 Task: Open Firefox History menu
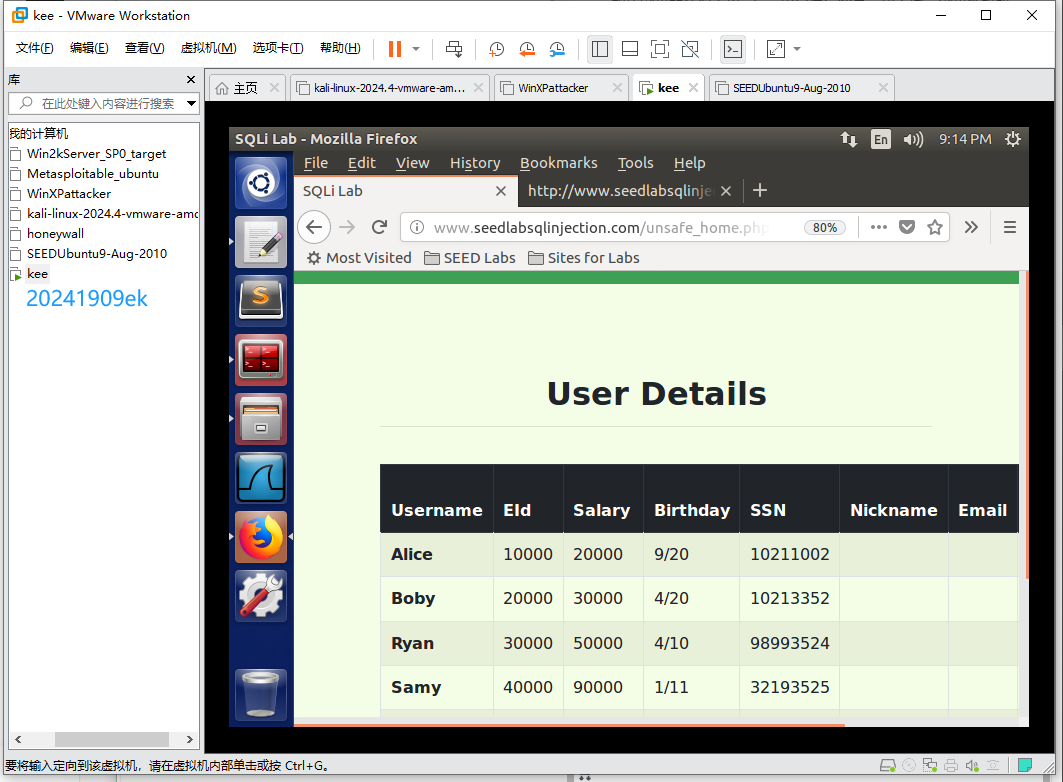tap(475, 163)
